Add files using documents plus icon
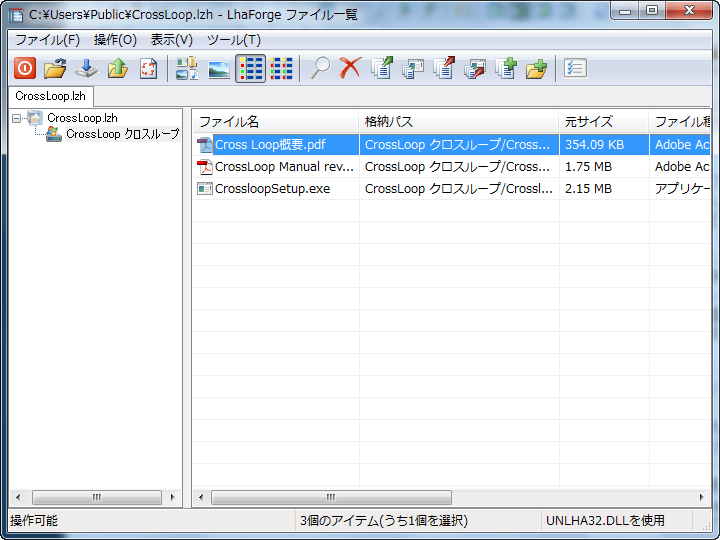The image size is (720, 540). (x=506, y=68)
